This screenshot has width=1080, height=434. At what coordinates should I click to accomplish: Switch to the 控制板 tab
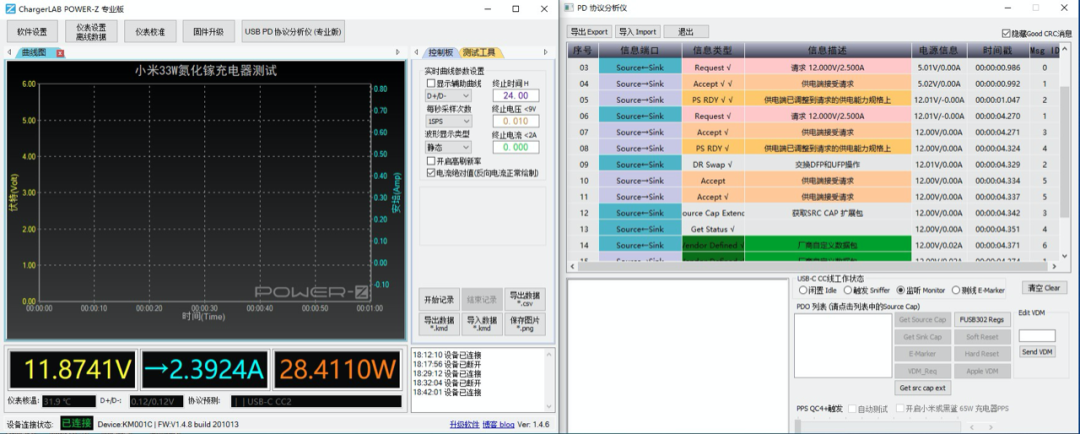(441, 52)
